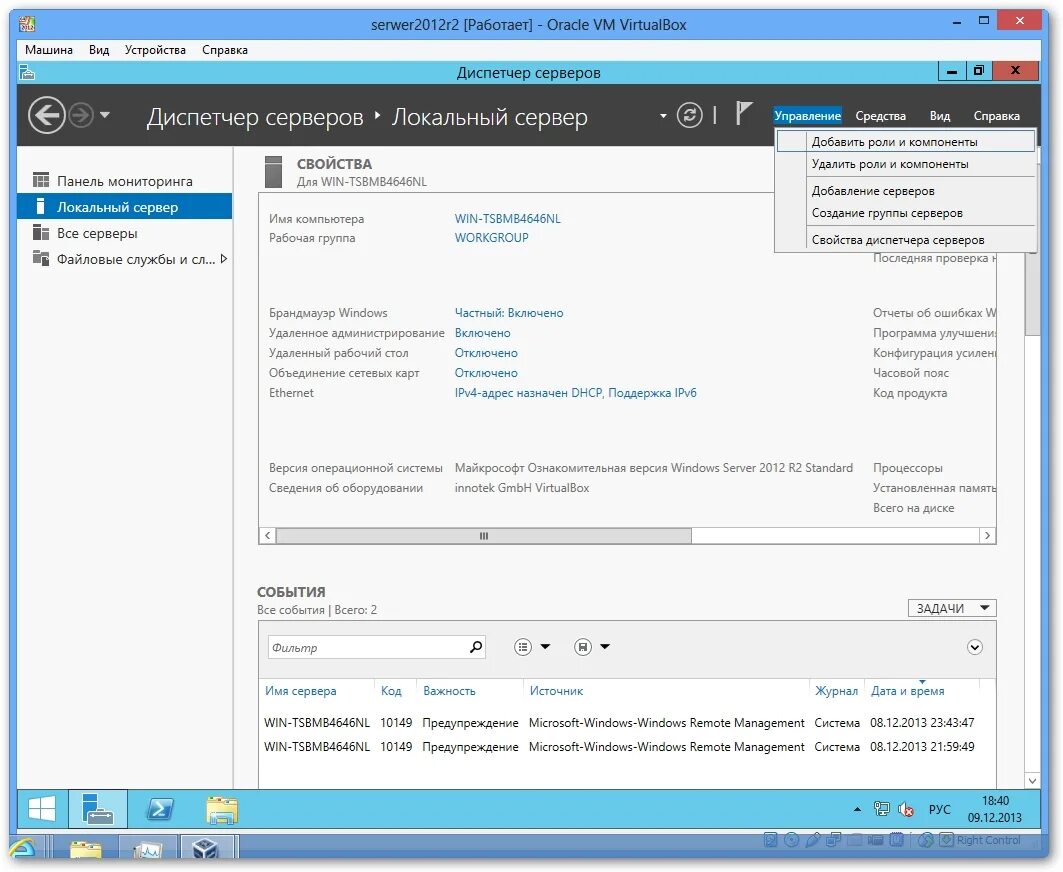Screen dimensions: 1063x872
Task: Open dropdown arrow left of refresh icon
Action: (x=663, y=116)
